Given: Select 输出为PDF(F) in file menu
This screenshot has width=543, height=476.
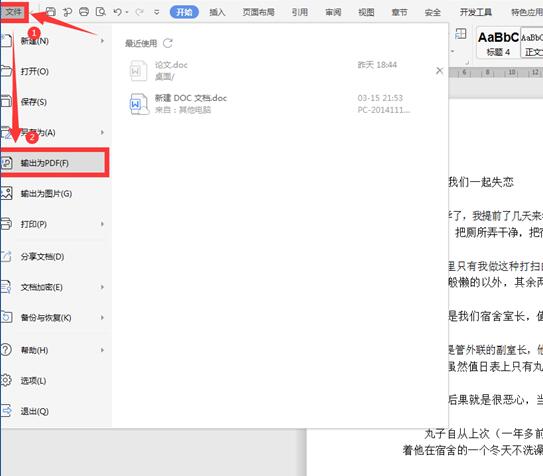Looking at the screenshot, I should [x=54, y=163].
